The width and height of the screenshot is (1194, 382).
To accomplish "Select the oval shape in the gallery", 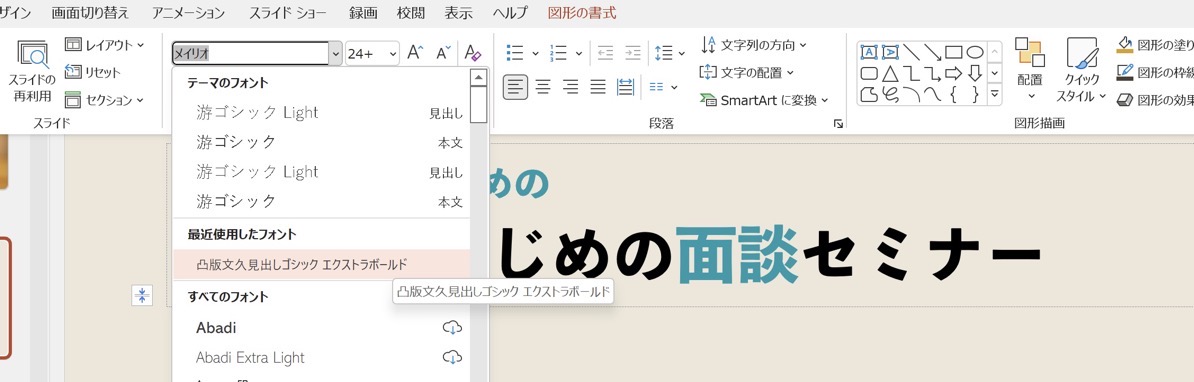I will pos(975,52).
